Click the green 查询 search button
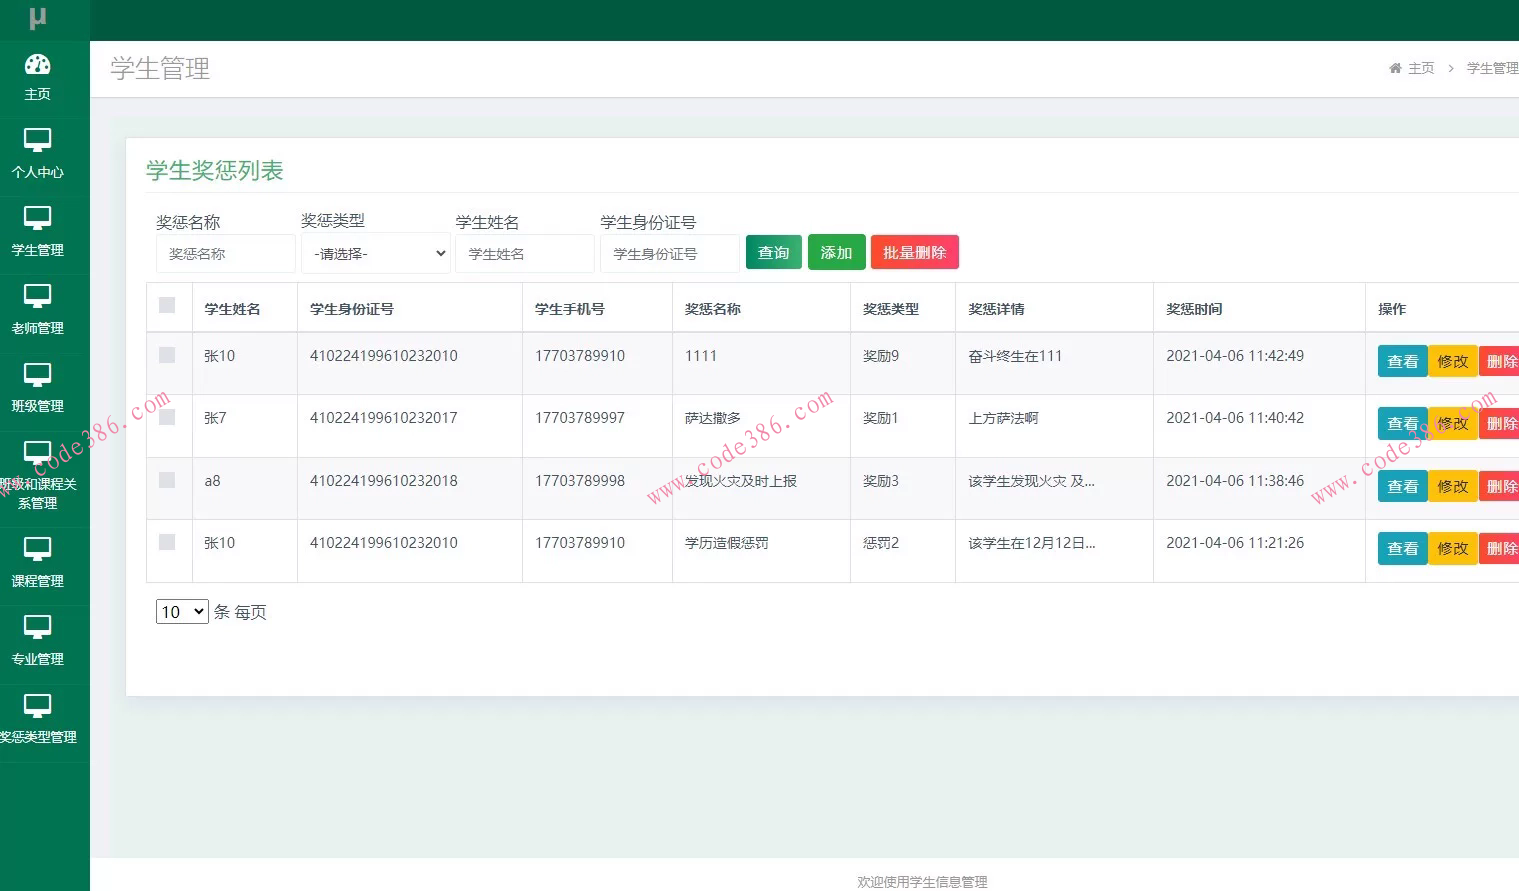This screenshot has width=1519, height=891. pos(773,253)
